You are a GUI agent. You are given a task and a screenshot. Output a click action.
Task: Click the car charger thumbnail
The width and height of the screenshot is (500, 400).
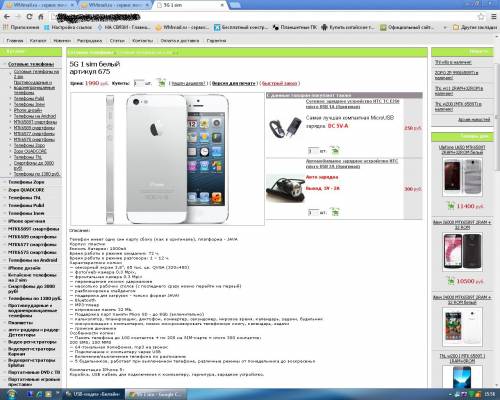(x=285, y=189)
